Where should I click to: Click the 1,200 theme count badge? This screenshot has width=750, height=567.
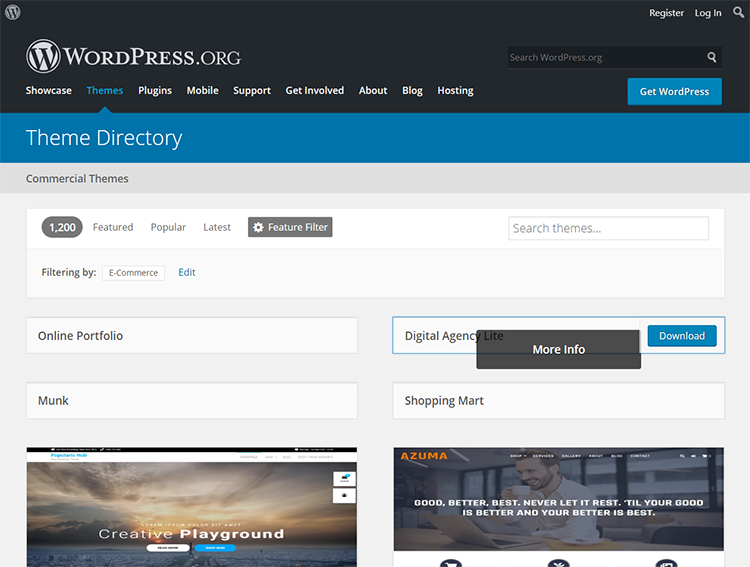(x=62, y=227)
